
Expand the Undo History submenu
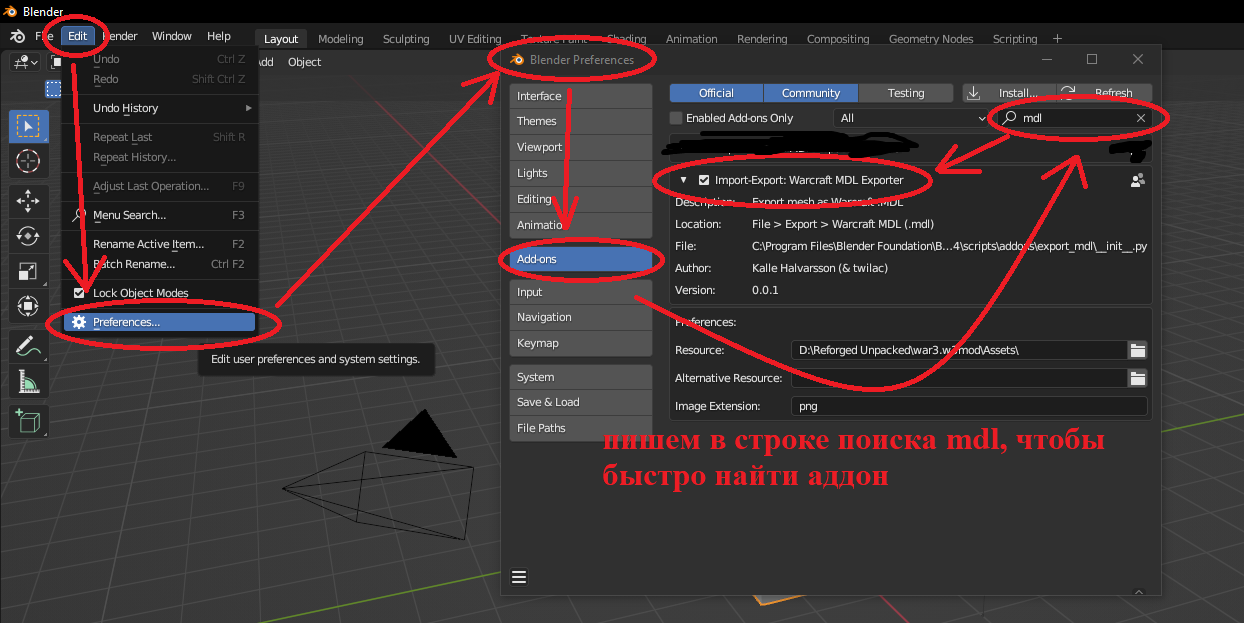[160, 108]
